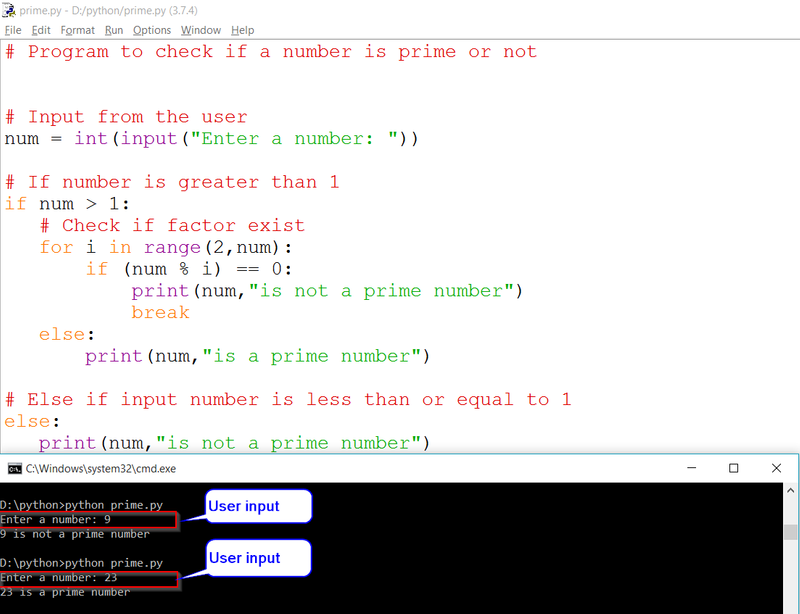Click the cmd.exe icon in the console title bar
Viewport: 800px width, 614px height.
point(14,468)
